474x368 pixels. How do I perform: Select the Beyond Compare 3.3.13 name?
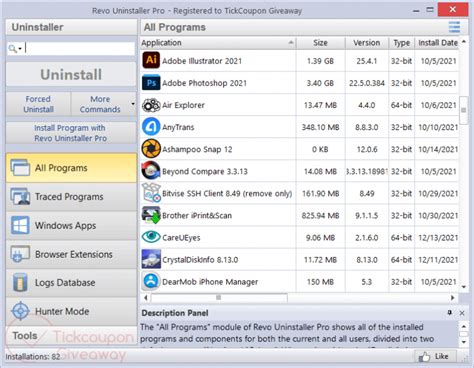(205, 171)
